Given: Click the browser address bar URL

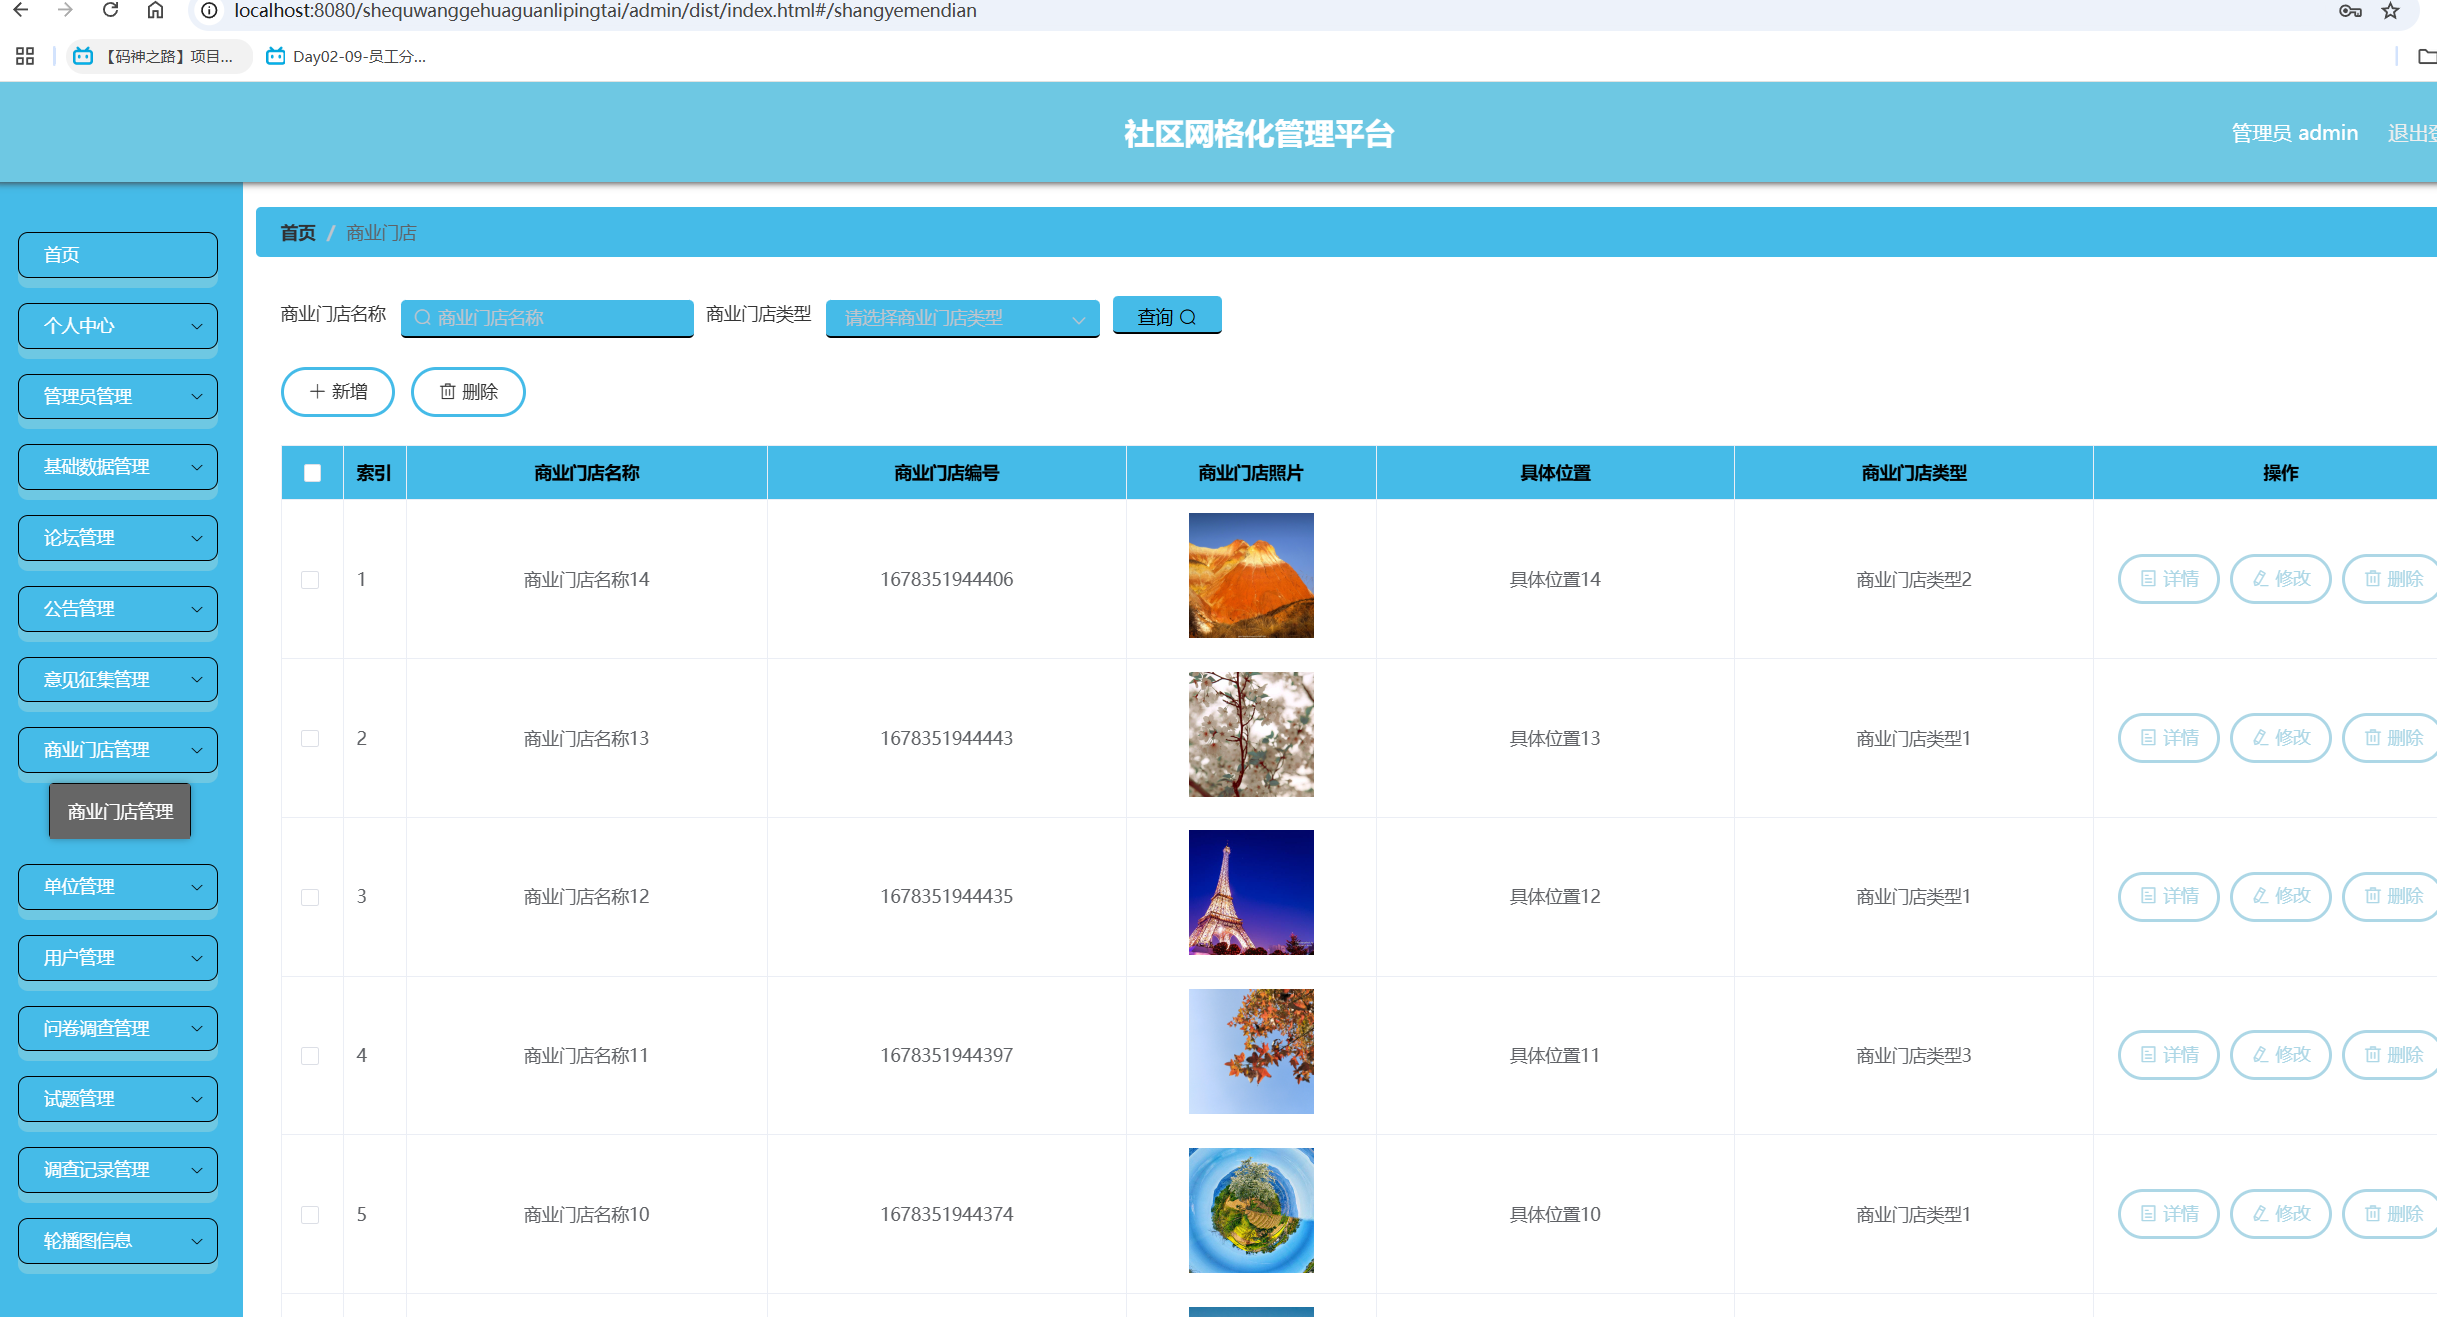Looking at the screenshot, I should [605, 11].
